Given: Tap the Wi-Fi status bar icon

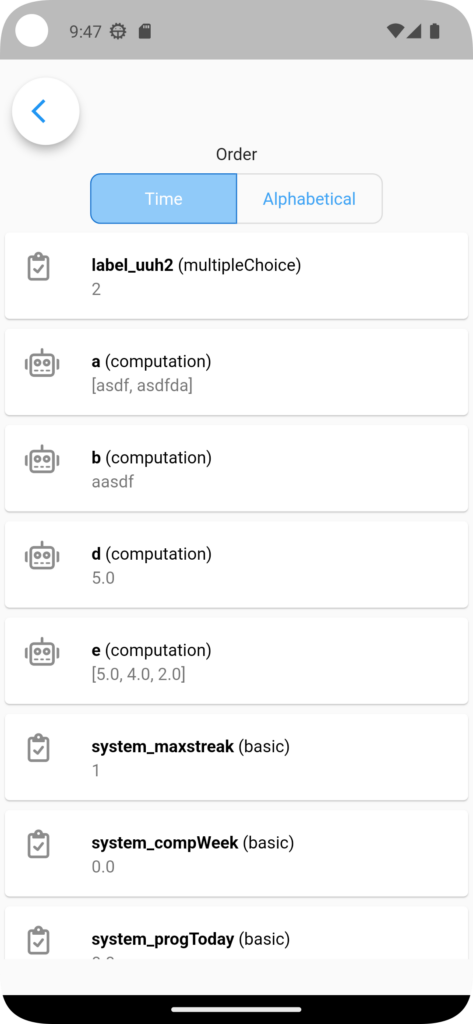Looking at the screenshot, I should [395, 31].
